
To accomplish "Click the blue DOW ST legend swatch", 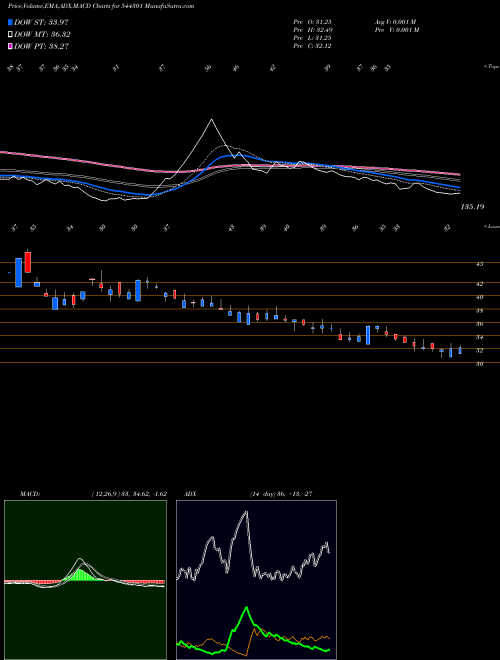I will pos(11,22).
